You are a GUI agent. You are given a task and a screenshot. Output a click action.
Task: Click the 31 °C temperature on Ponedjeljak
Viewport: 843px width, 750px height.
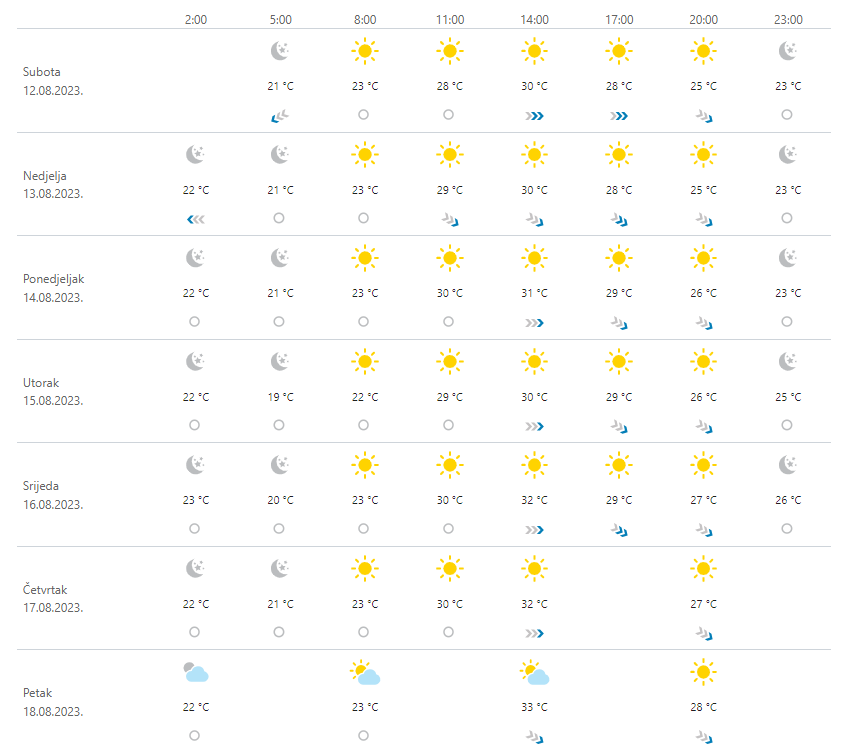(x=534, y=294)
